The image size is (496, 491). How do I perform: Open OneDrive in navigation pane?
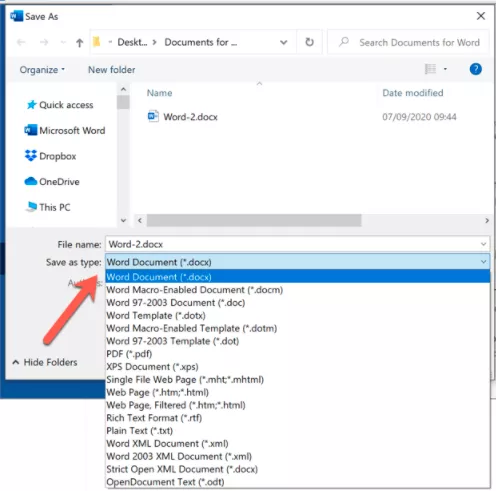[x=52, y=182]
